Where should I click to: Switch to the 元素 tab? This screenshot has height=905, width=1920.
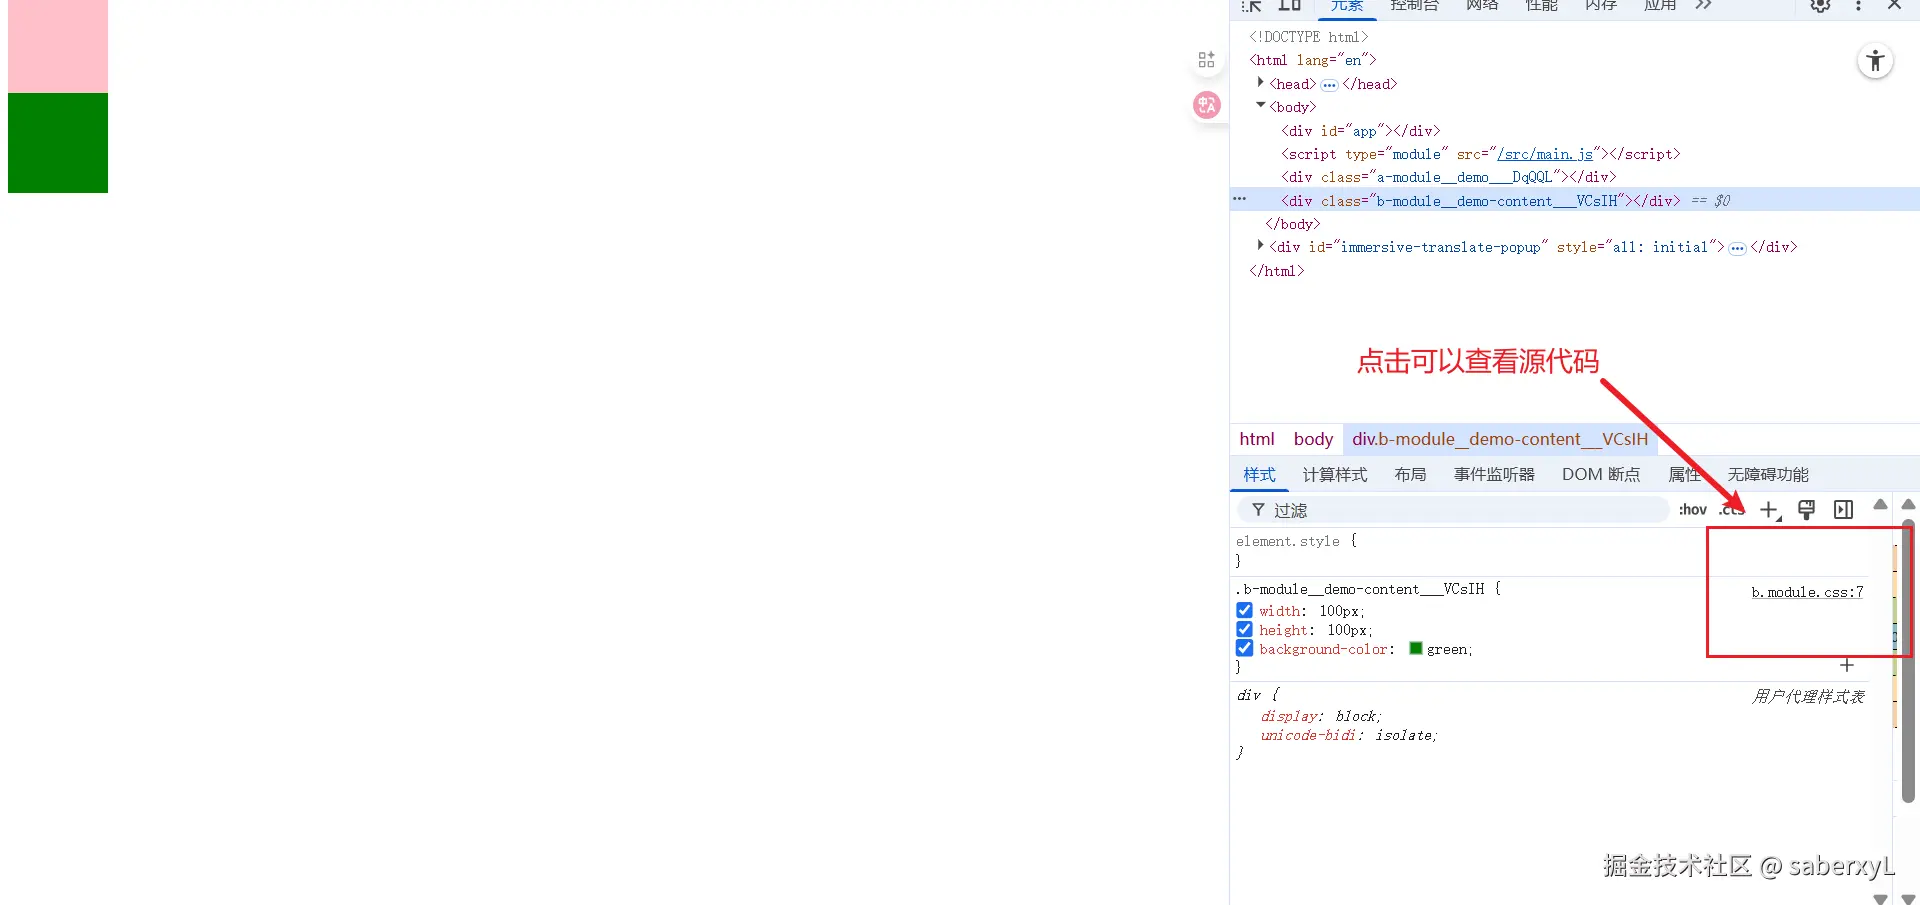pyautogui.click(x=1347, y=7)
